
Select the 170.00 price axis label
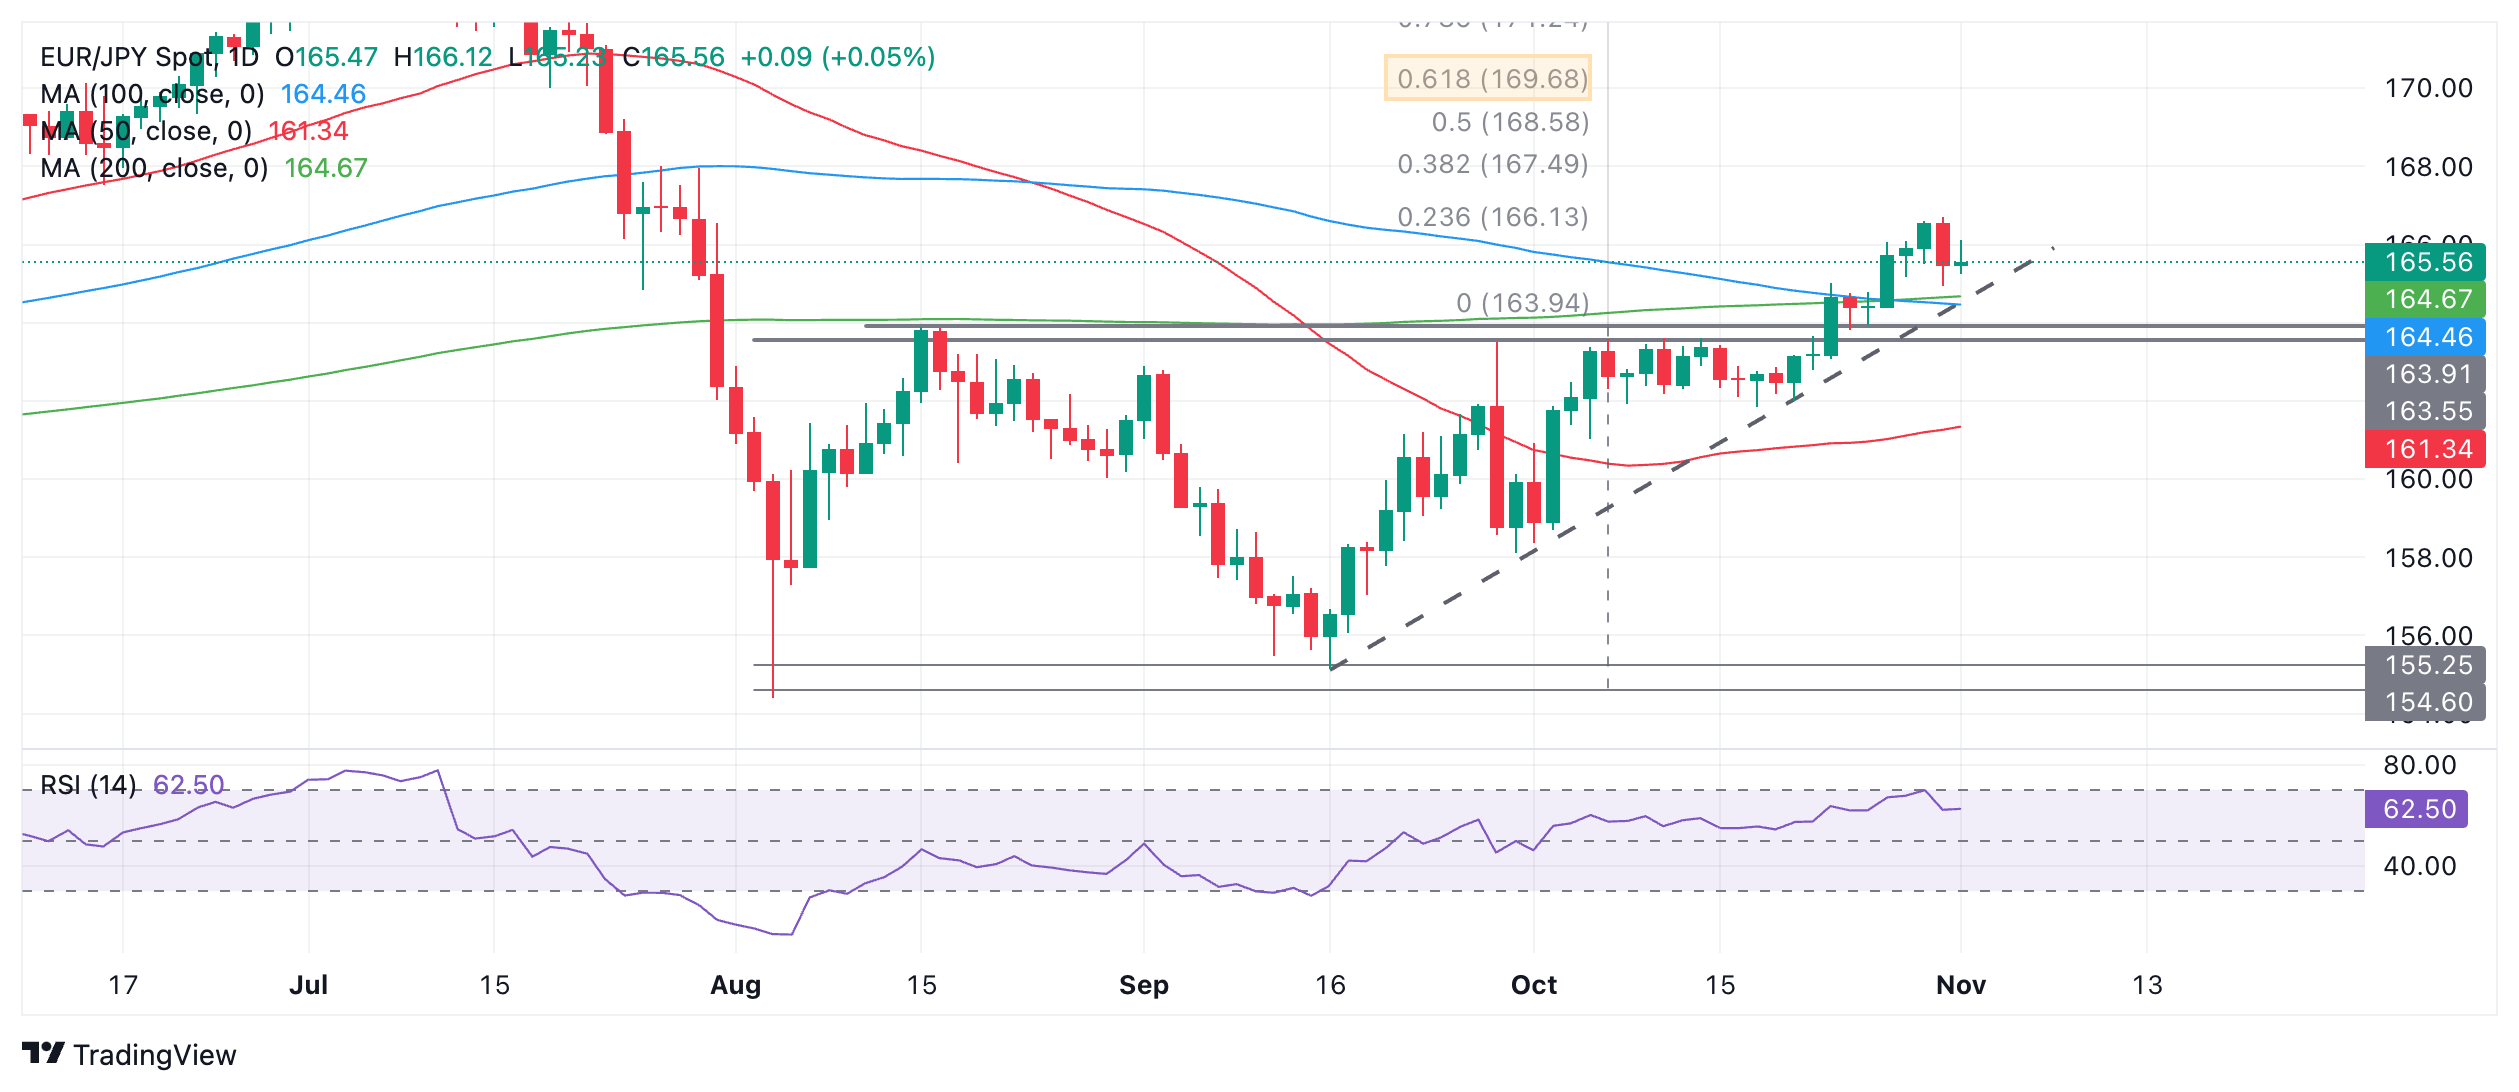tap(2428, 88)
